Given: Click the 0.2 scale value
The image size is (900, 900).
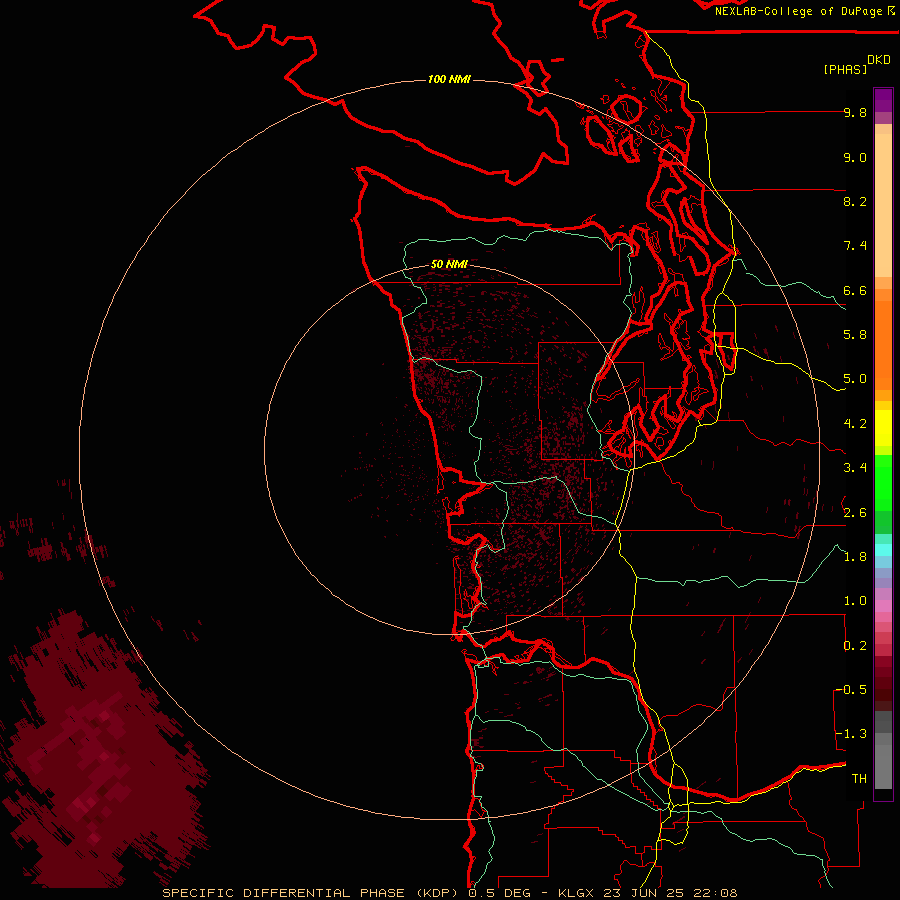Looking at the screenshot, I should click(855, 646).
